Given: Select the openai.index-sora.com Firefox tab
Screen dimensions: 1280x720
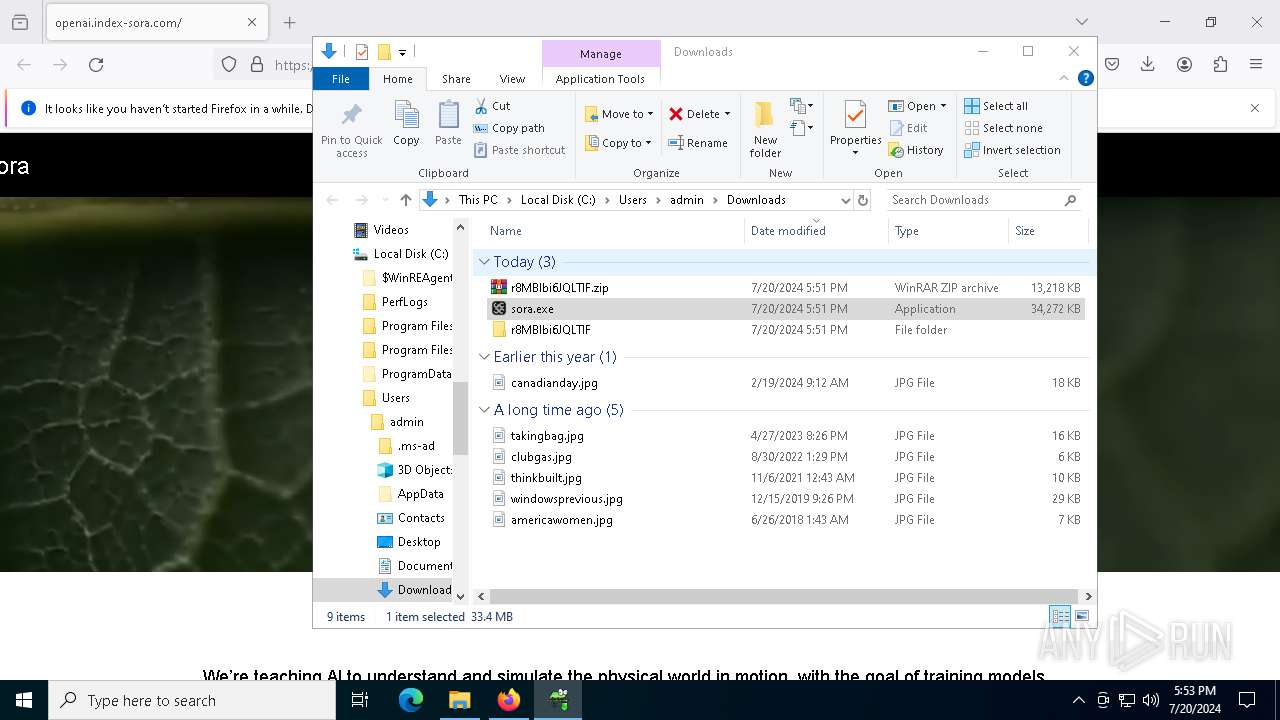Looking at the screenshot, I should [x=155, y=22].
